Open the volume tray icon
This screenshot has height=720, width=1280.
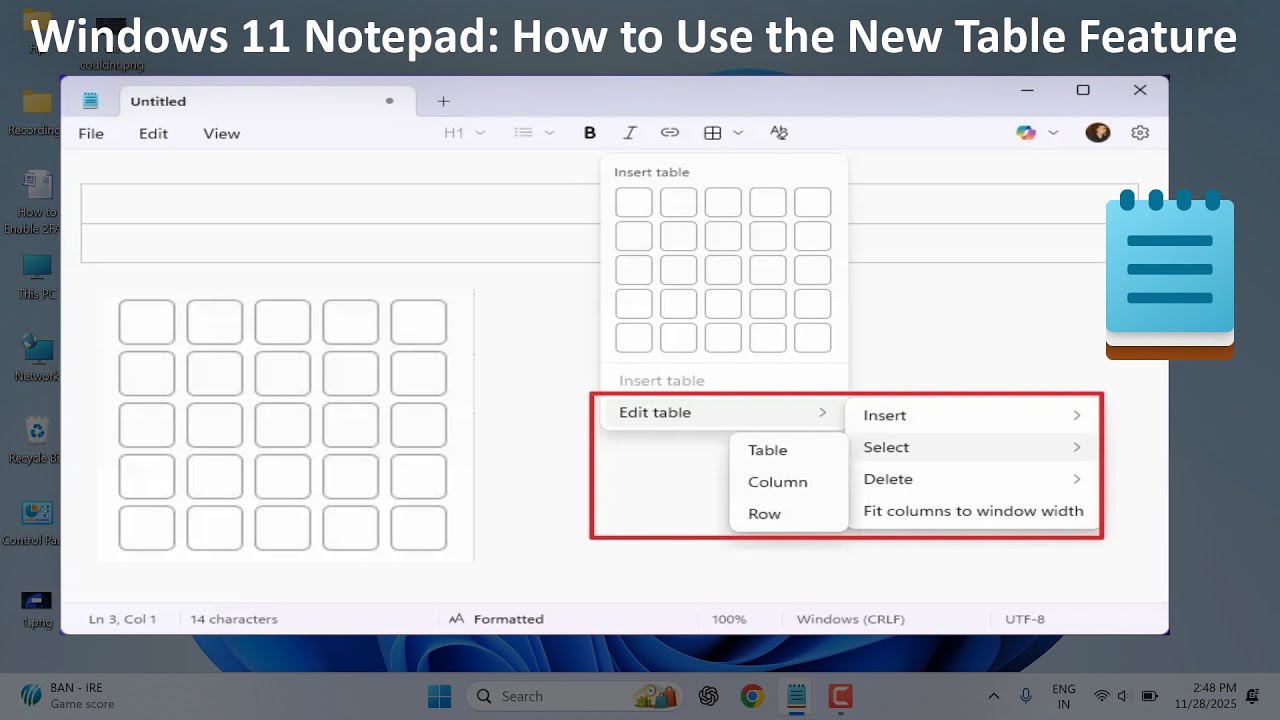coord(1123,696)
